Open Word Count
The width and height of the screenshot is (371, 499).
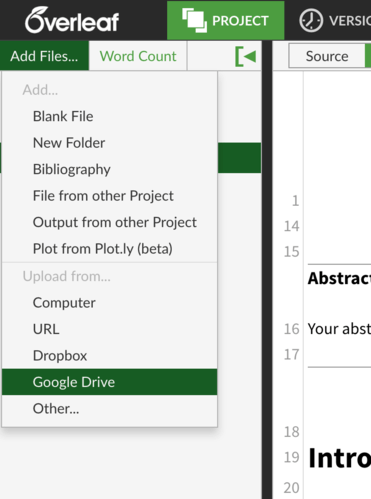pos(138,56)
